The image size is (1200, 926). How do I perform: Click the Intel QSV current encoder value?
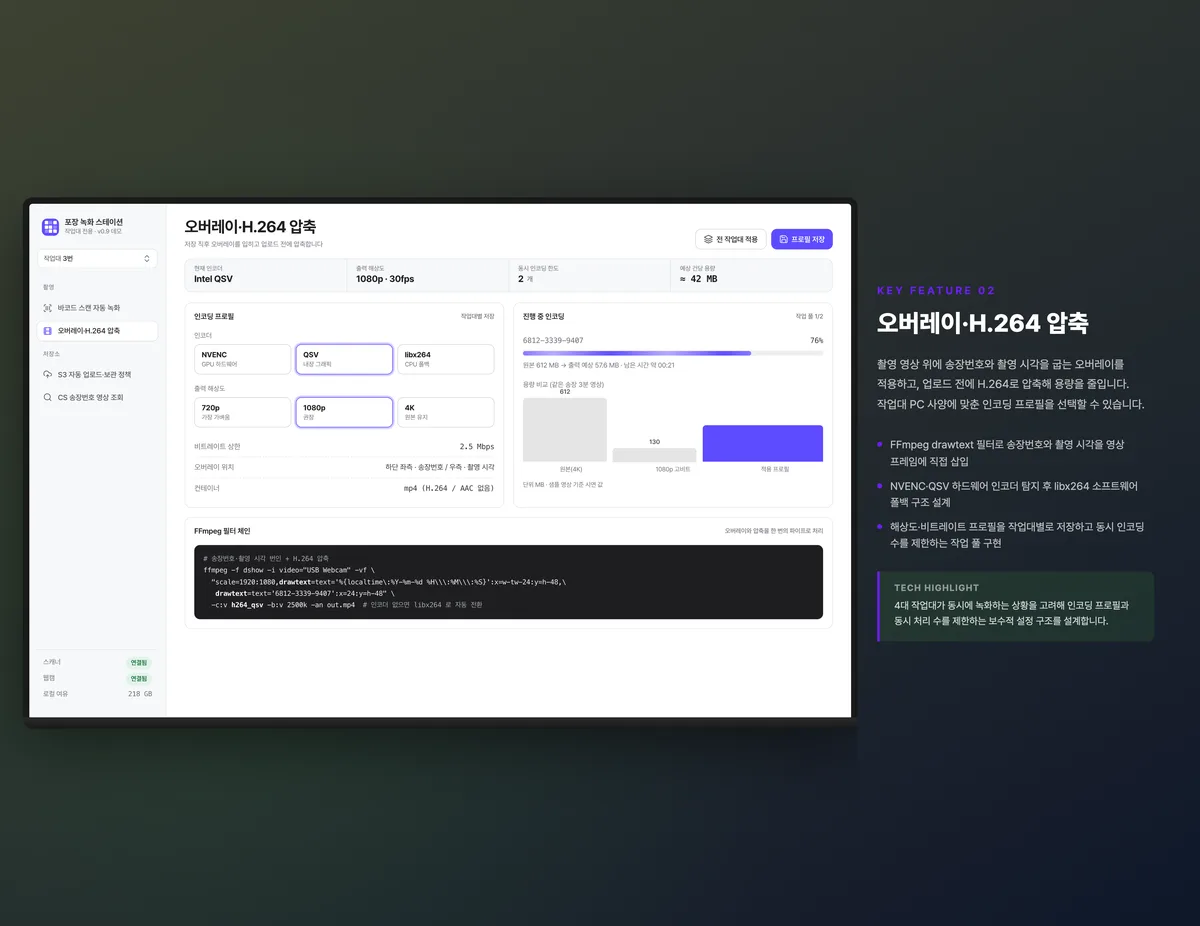click(x=213, y=279)
